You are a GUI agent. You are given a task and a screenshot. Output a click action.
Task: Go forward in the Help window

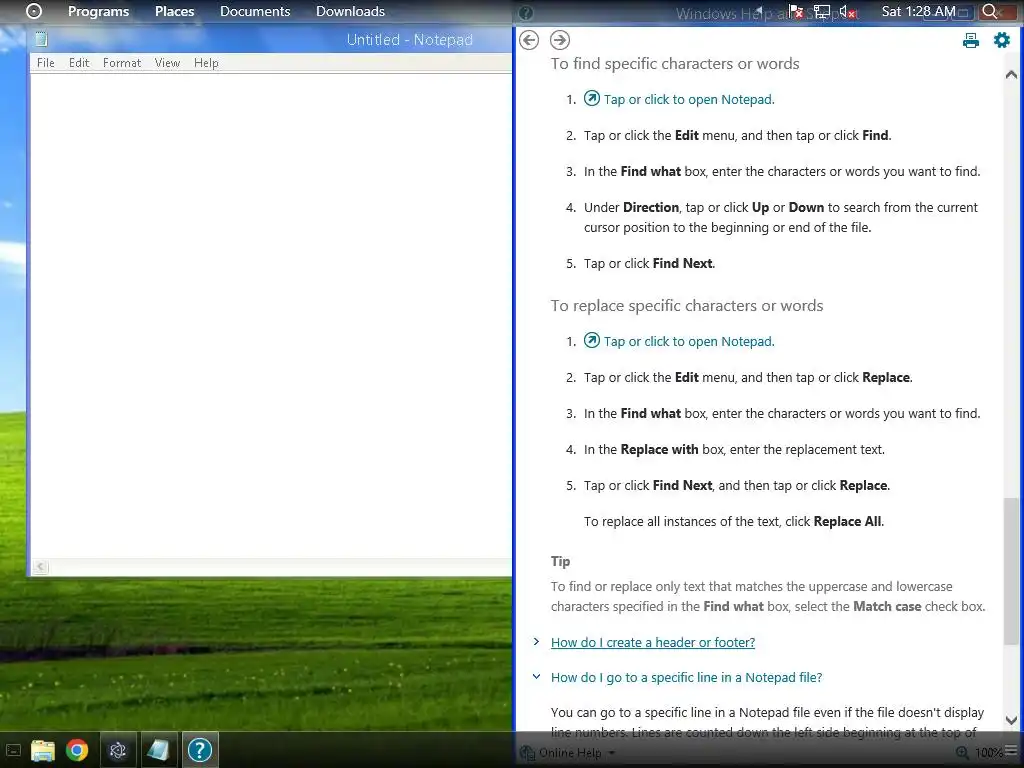tap(560, 40)
